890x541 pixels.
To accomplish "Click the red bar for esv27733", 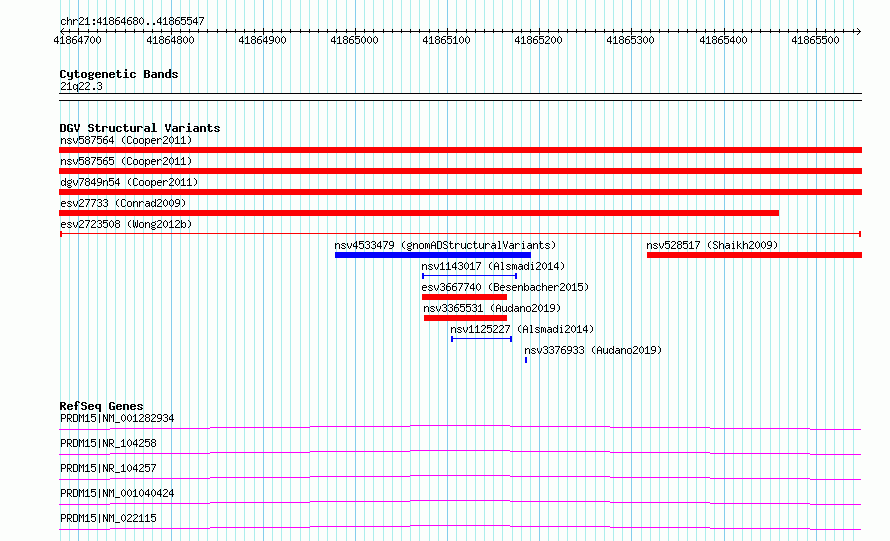I will coord(419,213).
